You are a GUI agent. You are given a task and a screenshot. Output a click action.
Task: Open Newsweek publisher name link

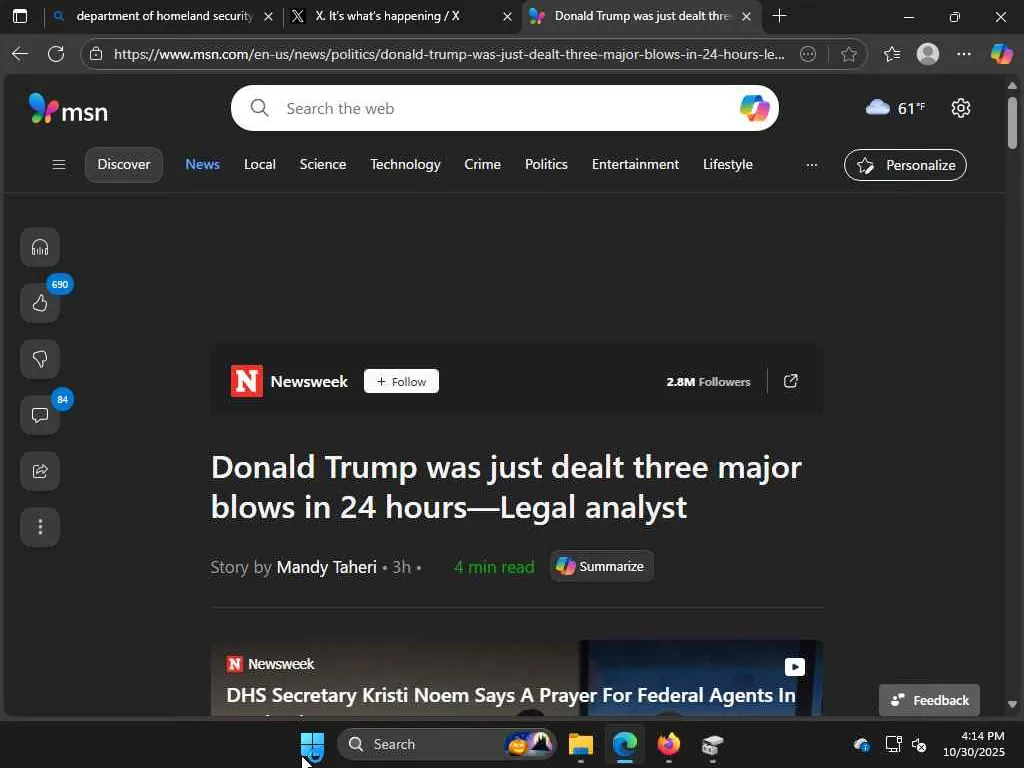tap(309, 381)
